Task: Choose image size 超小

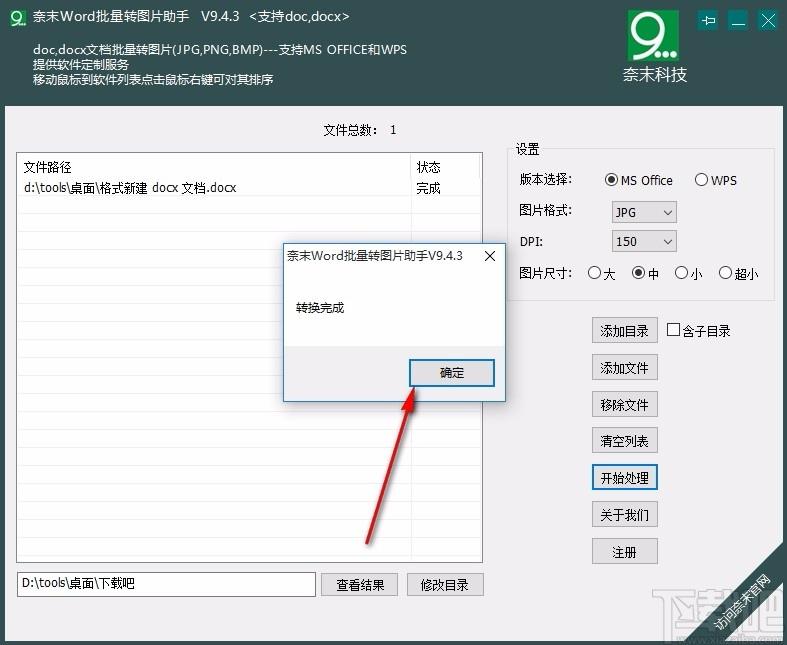Action: coord(738,274)
